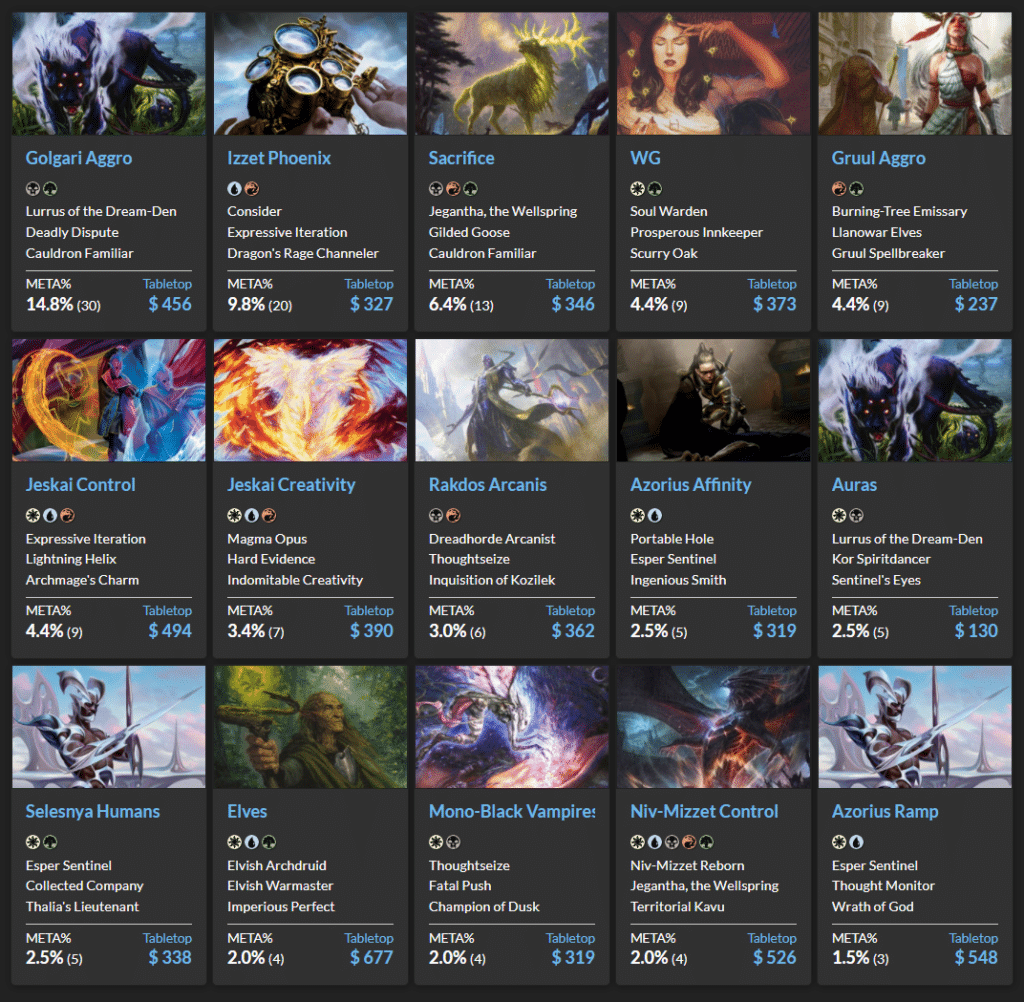
Task: Click the blue mana icon under Izzet Phoenix
Action: [234, 188]
